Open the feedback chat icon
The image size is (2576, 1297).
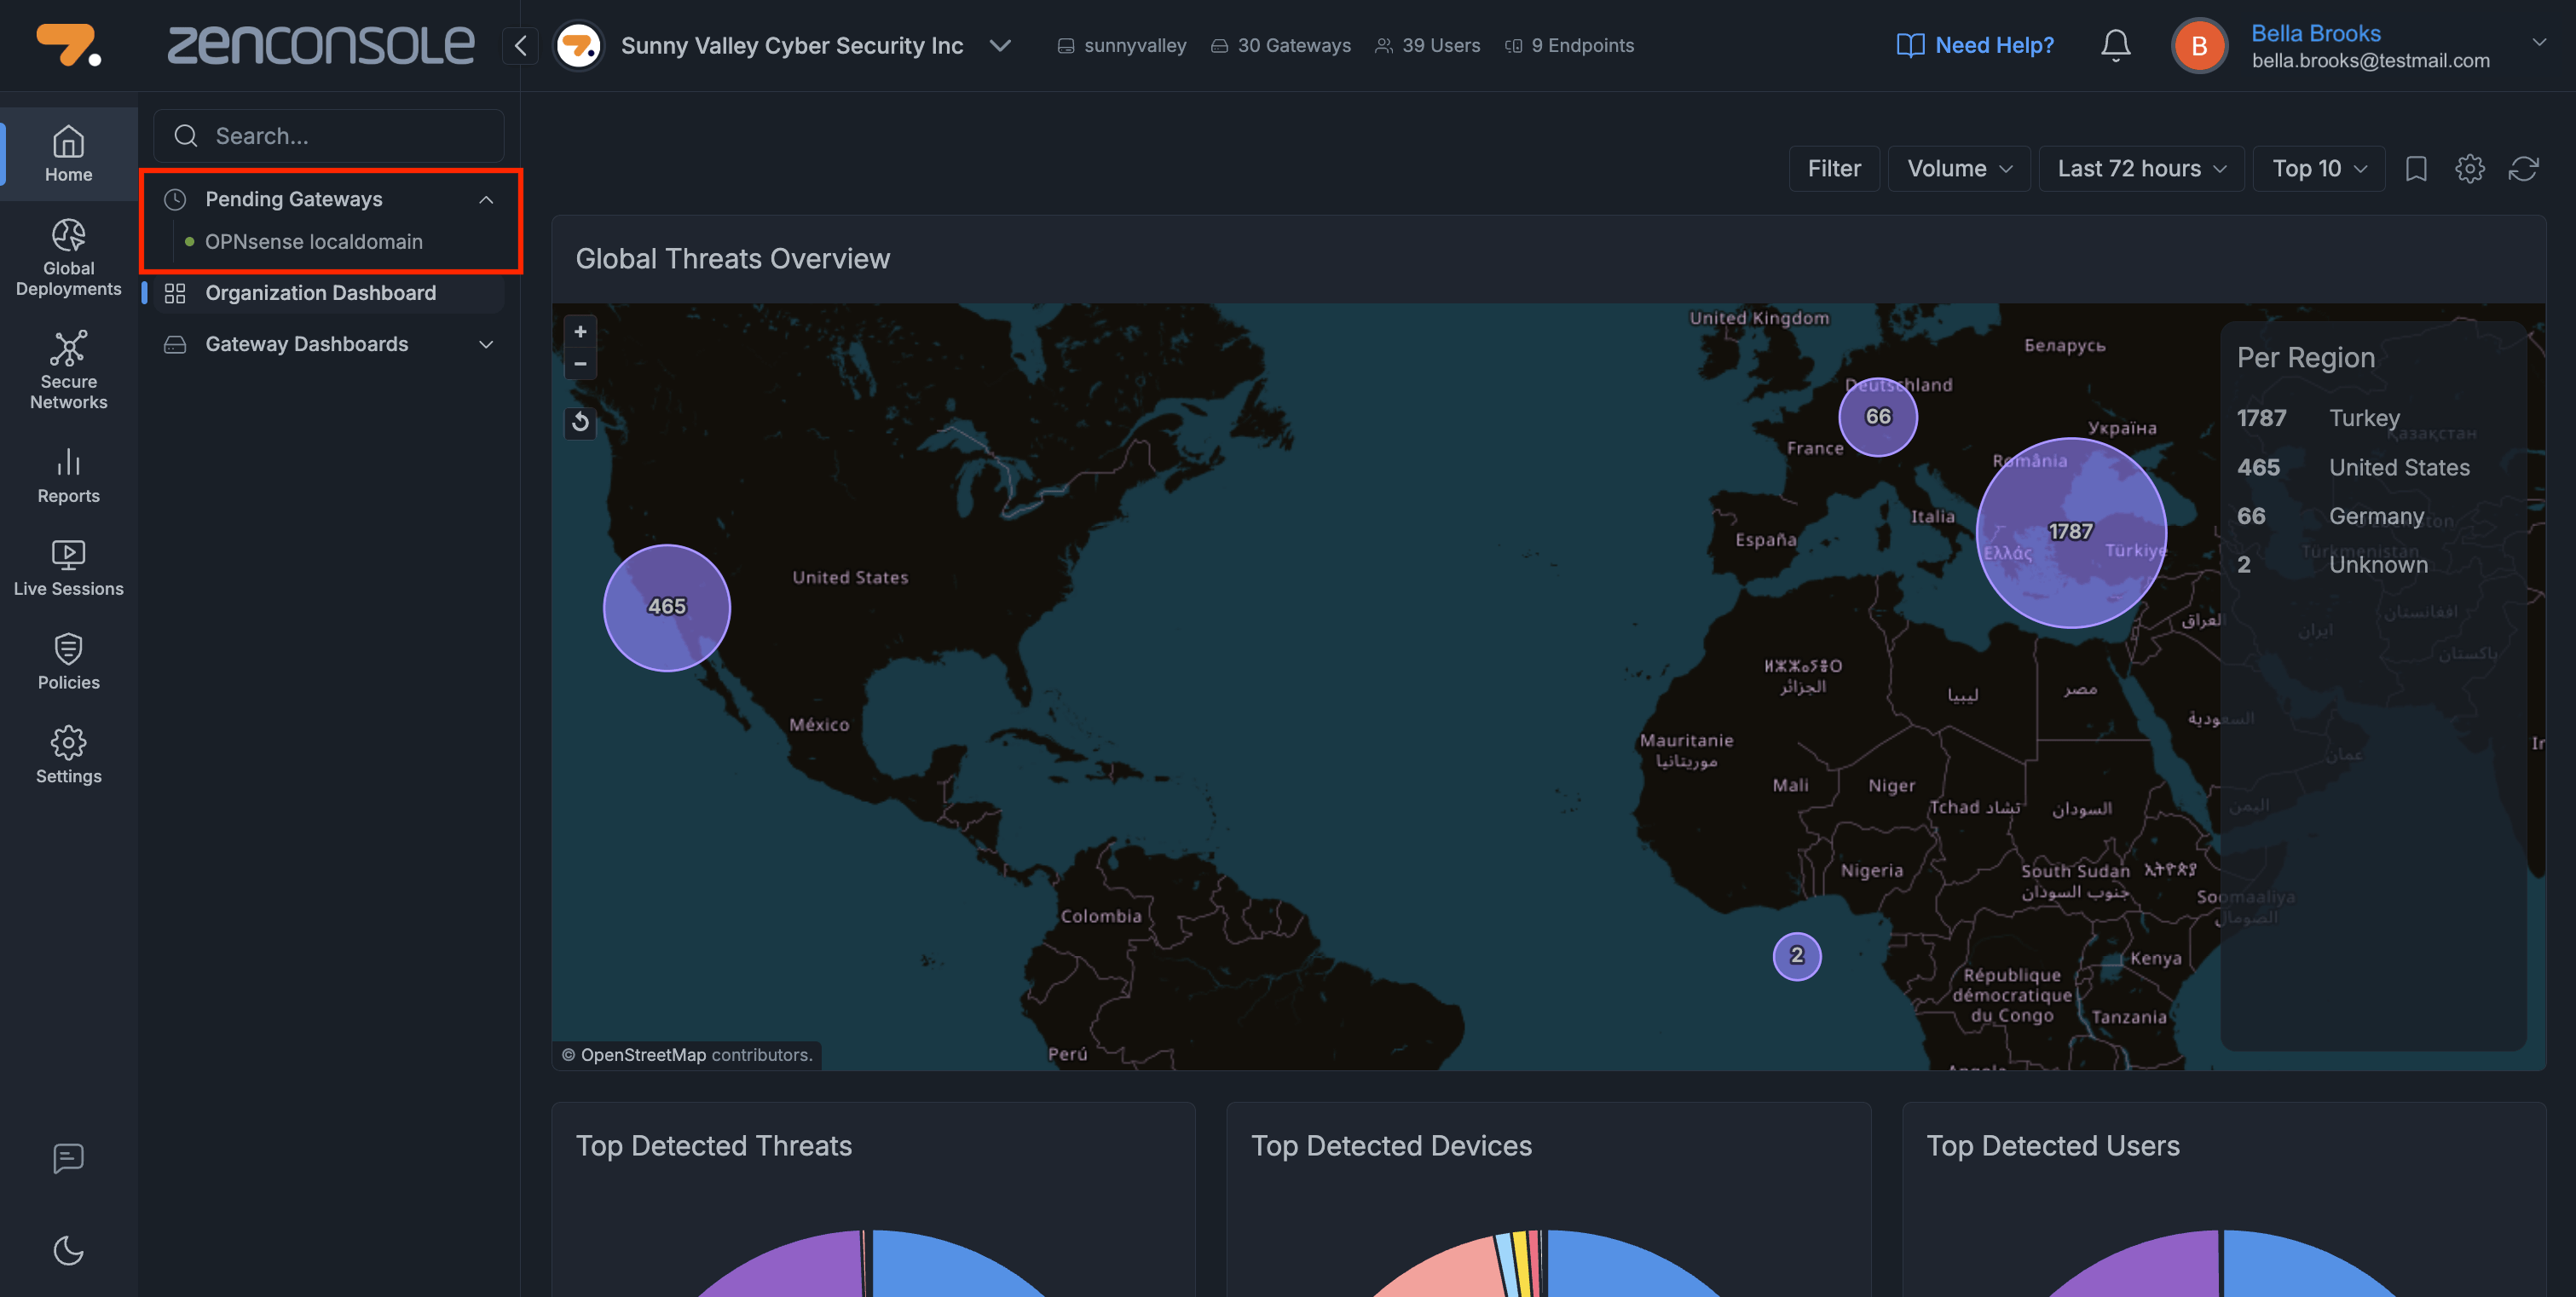(x=68, y=1158)
